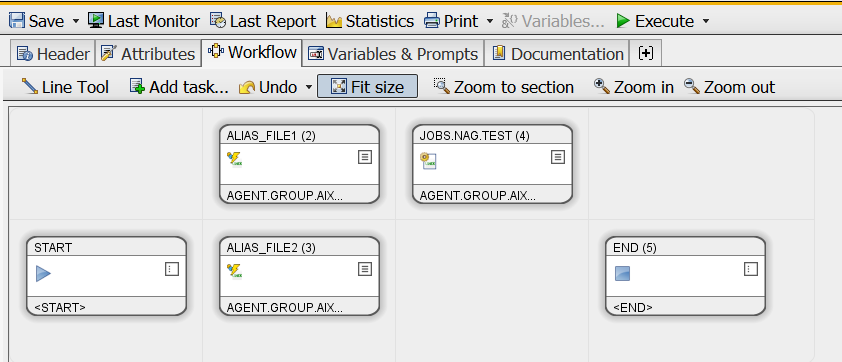Add a task to workflow
The width and height of the screenshot is (842, 362).
[x=179, y=87]
